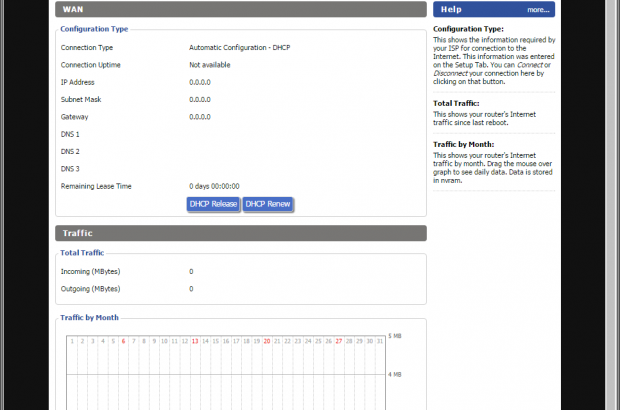
Task: Select day 27 in the monthly traffic graph
Action: point(339,341)
